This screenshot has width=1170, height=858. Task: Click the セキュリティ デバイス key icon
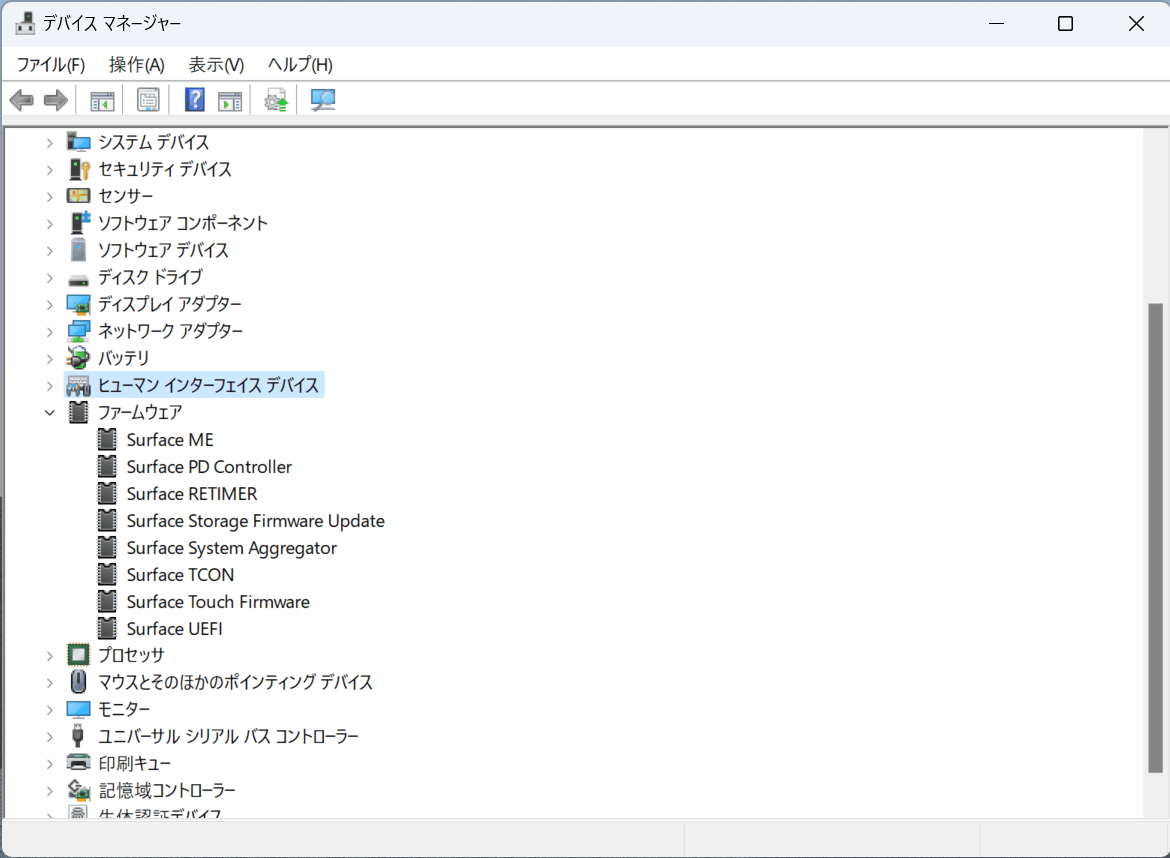(78, 169)
